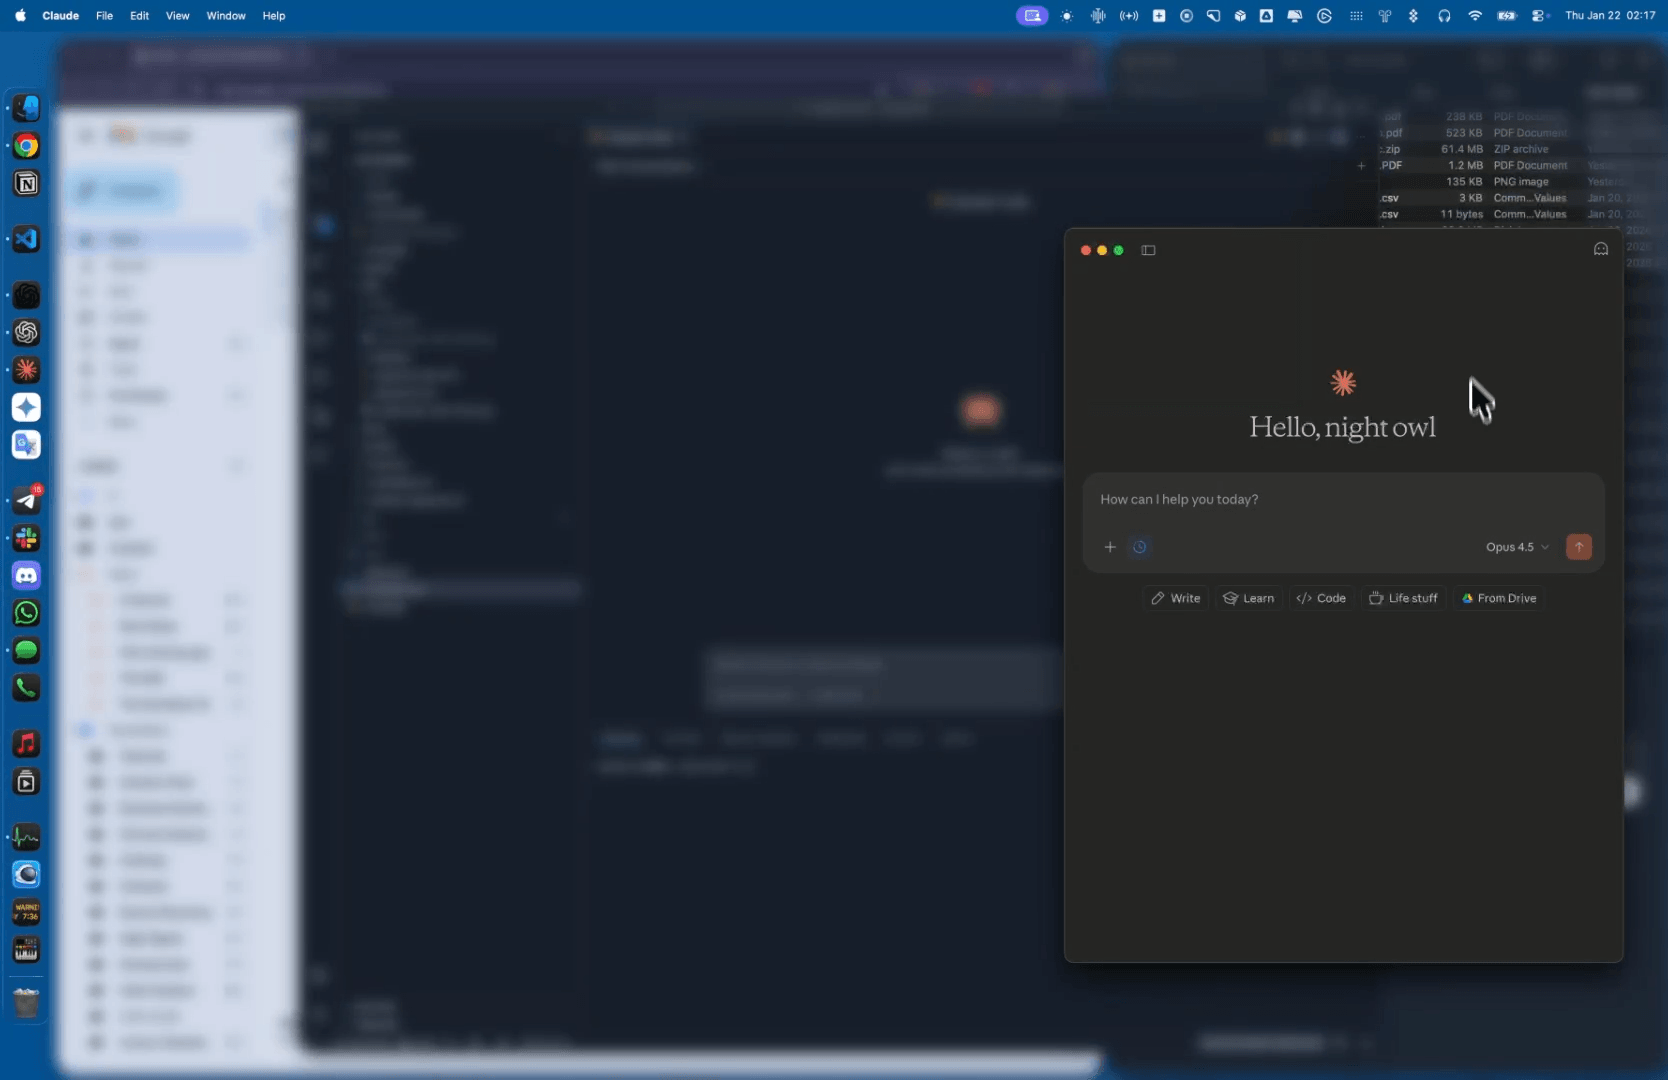Select the Write suggestion chip
Screen dimensions: 1668x1080
pyautogui.click(x=1175, y=598)
